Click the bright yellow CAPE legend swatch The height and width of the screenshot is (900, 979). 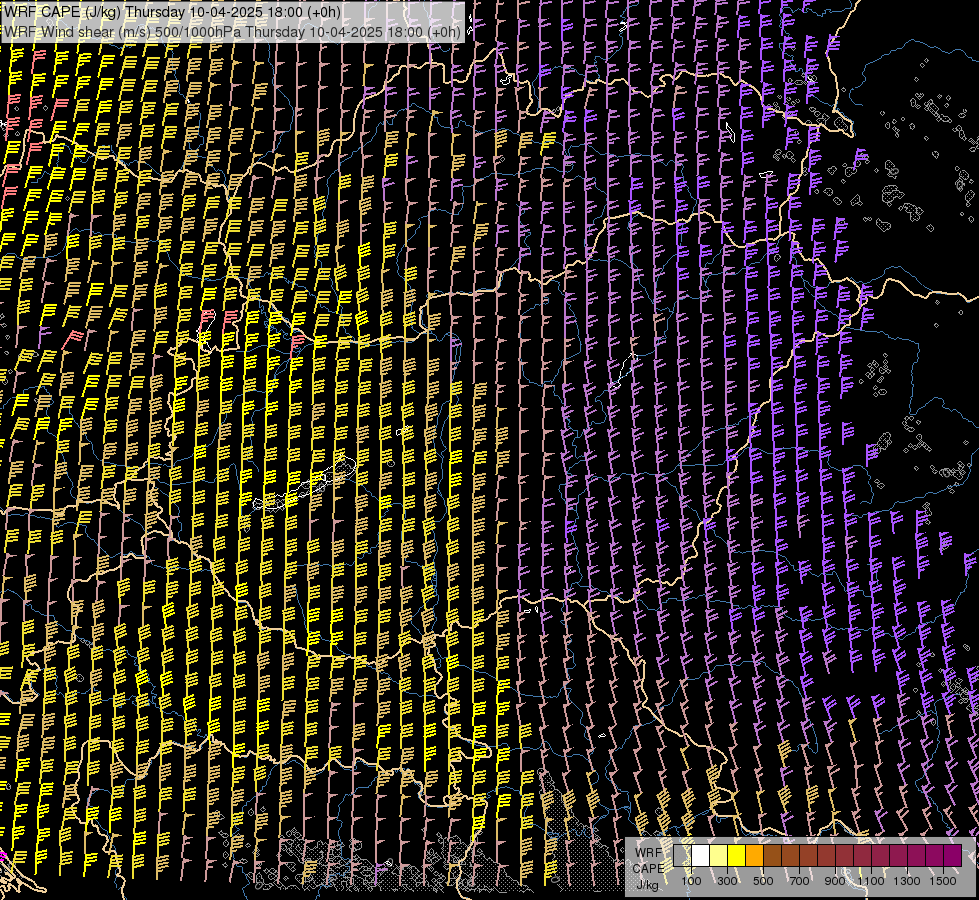[x=736, y=856]
